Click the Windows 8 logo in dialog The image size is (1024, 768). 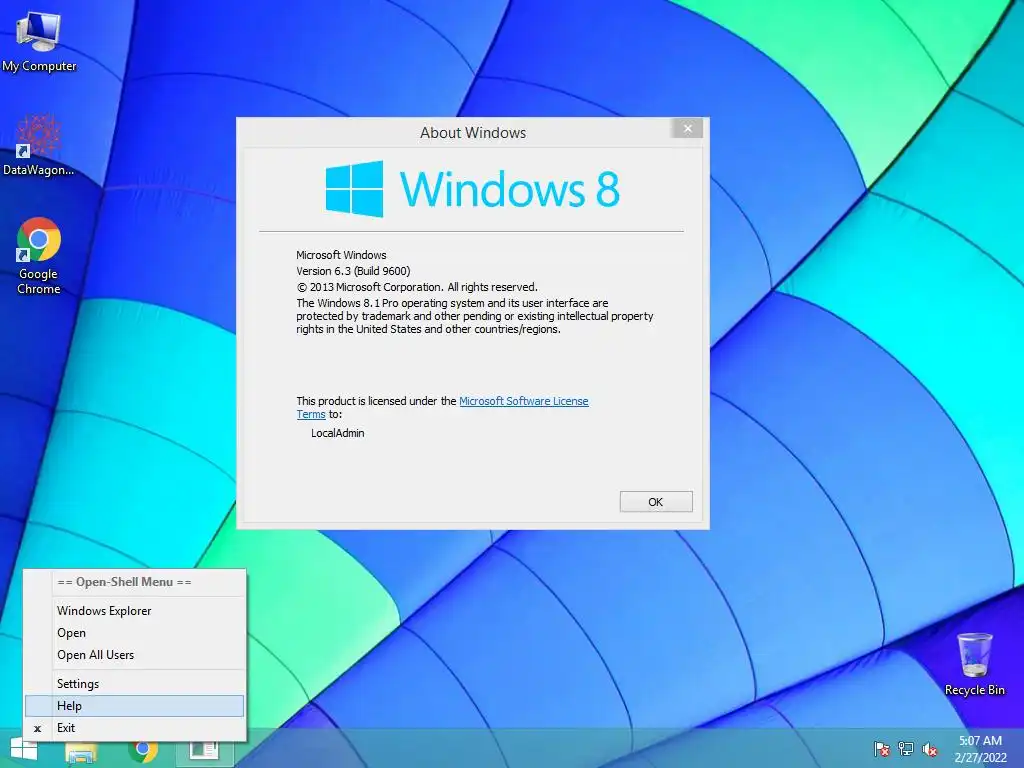[472, 189]
